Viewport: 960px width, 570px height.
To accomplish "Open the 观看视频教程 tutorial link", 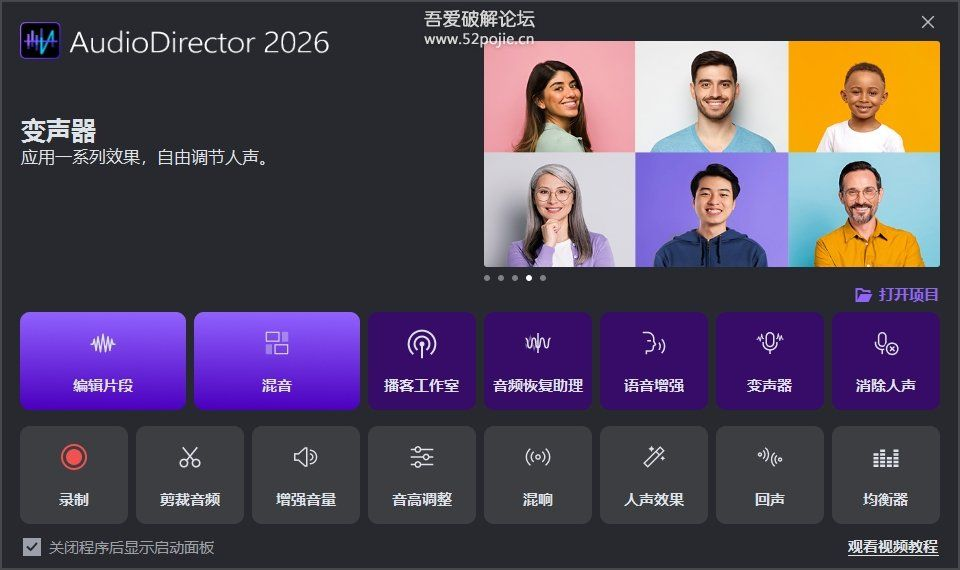I will [x=893, y=547].
